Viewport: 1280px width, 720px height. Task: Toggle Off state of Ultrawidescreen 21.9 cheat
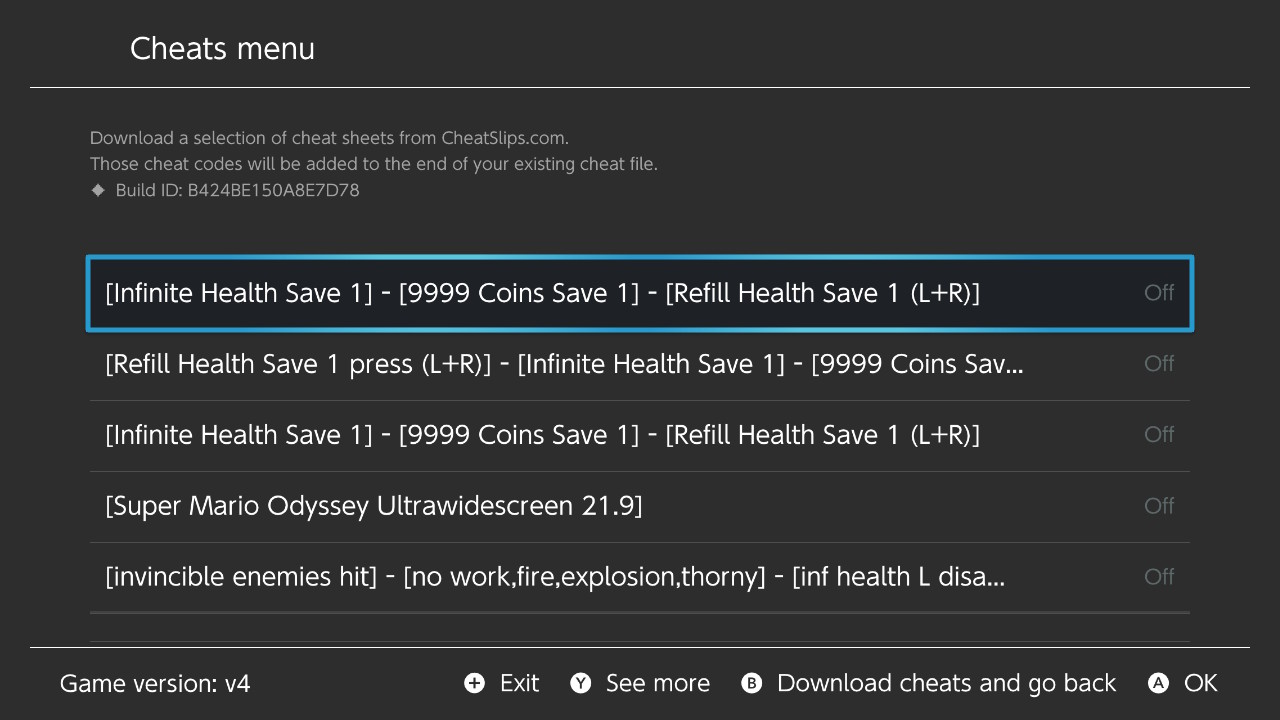[x=1159, y=506]
